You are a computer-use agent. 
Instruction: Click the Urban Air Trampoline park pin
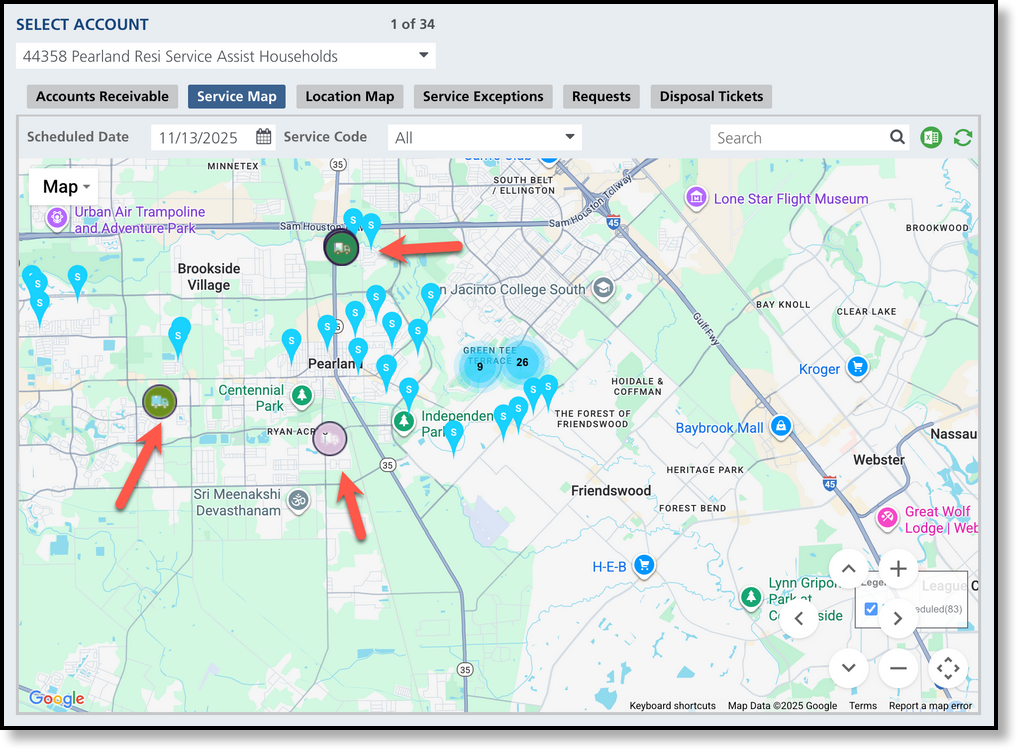click(57, 219)
